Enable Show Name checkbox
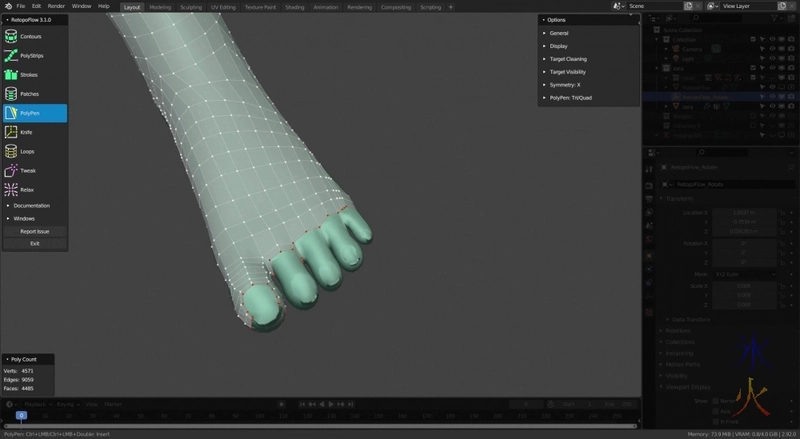Viewport: 800px width, 439px height. [x=715, y=401]
